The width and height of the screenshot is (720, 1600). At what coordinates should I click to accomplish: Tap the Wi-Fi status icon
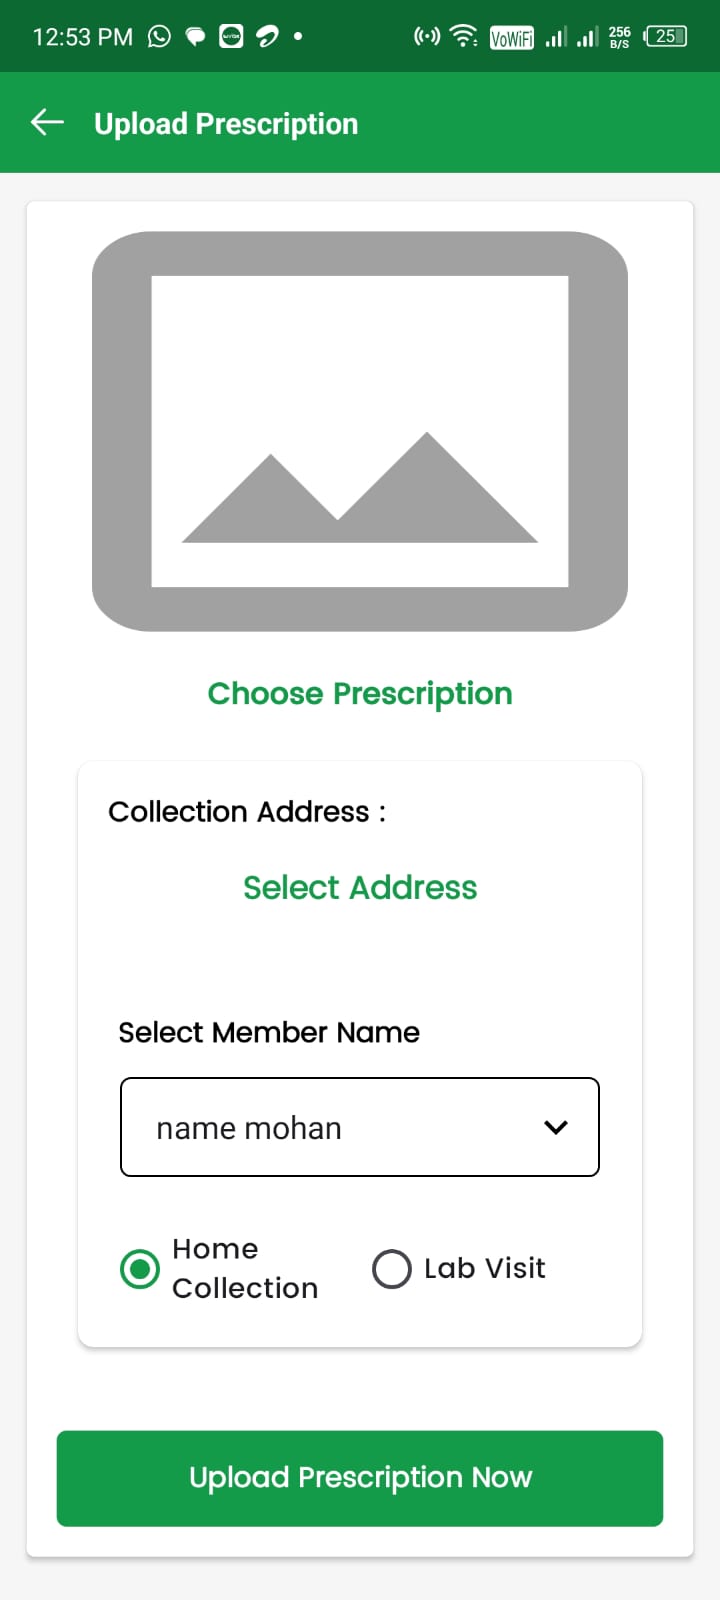463,37
